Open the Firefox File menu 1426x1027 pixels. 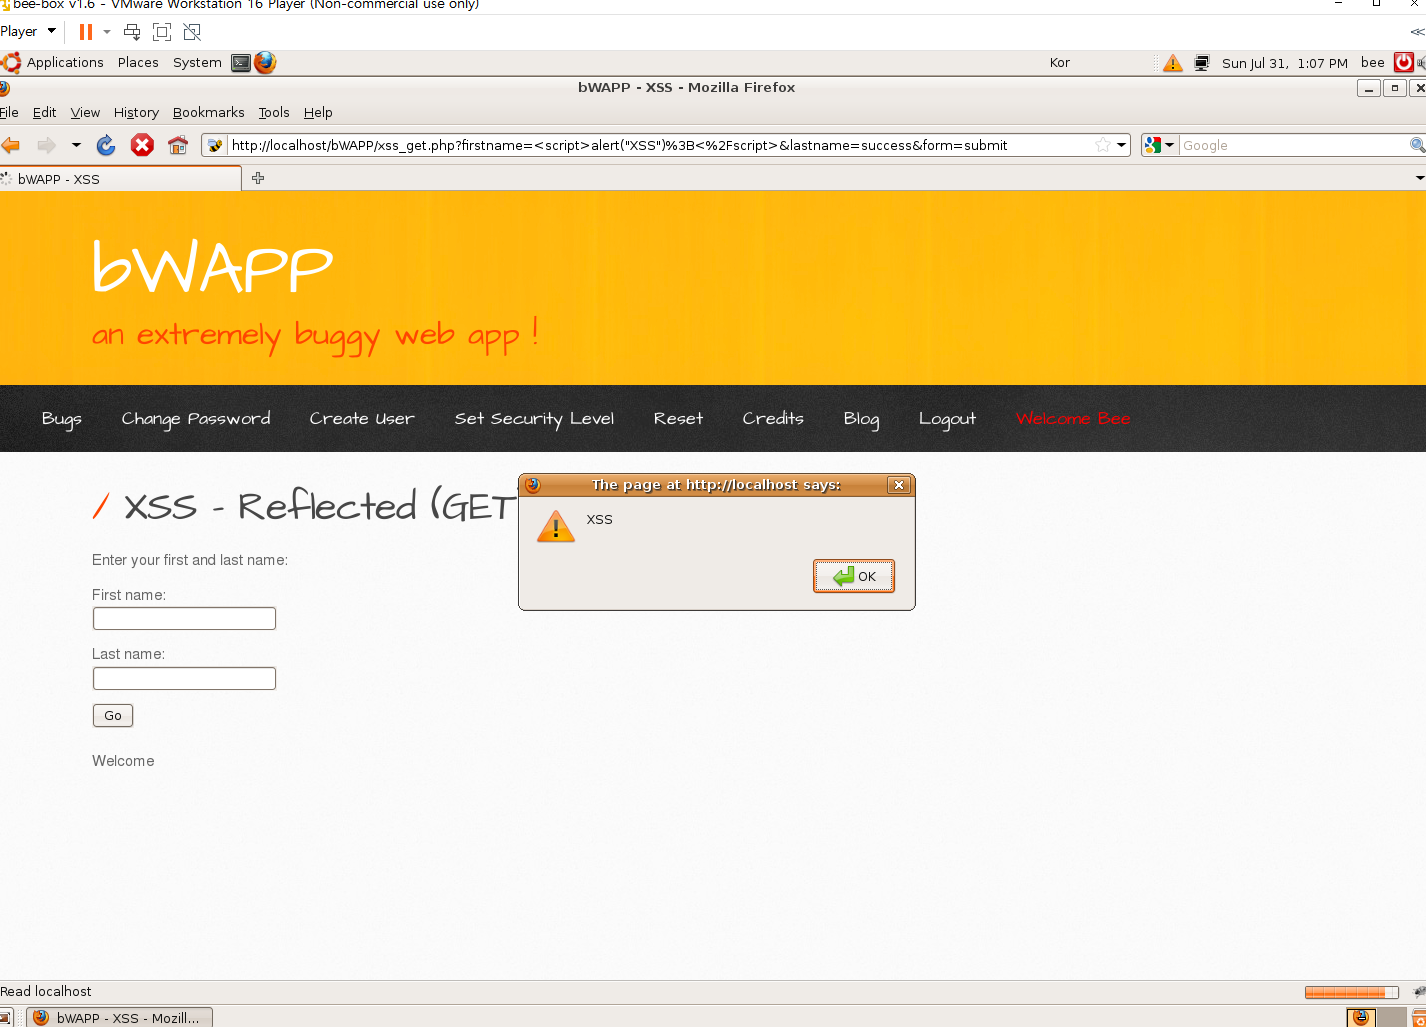9,112
